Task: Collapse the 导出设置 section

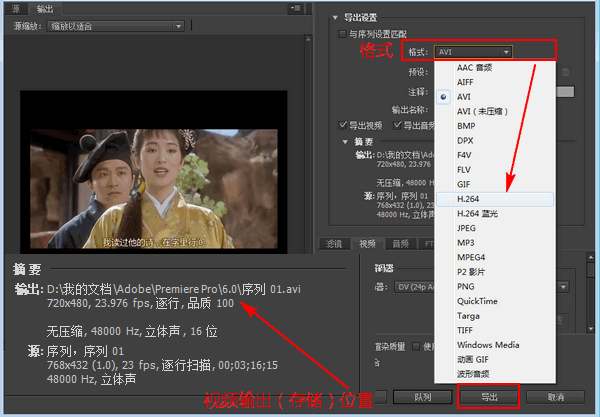Action: point(335,18)
